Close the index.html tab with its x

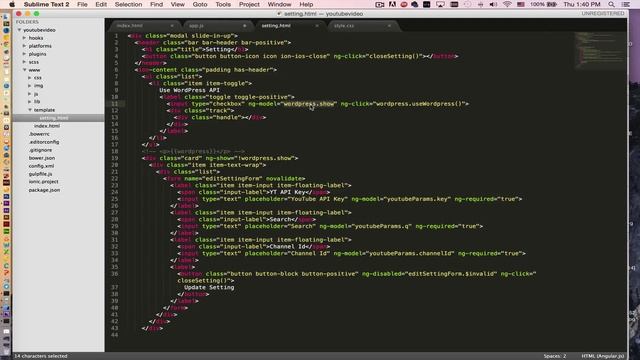tap(172, 26)
